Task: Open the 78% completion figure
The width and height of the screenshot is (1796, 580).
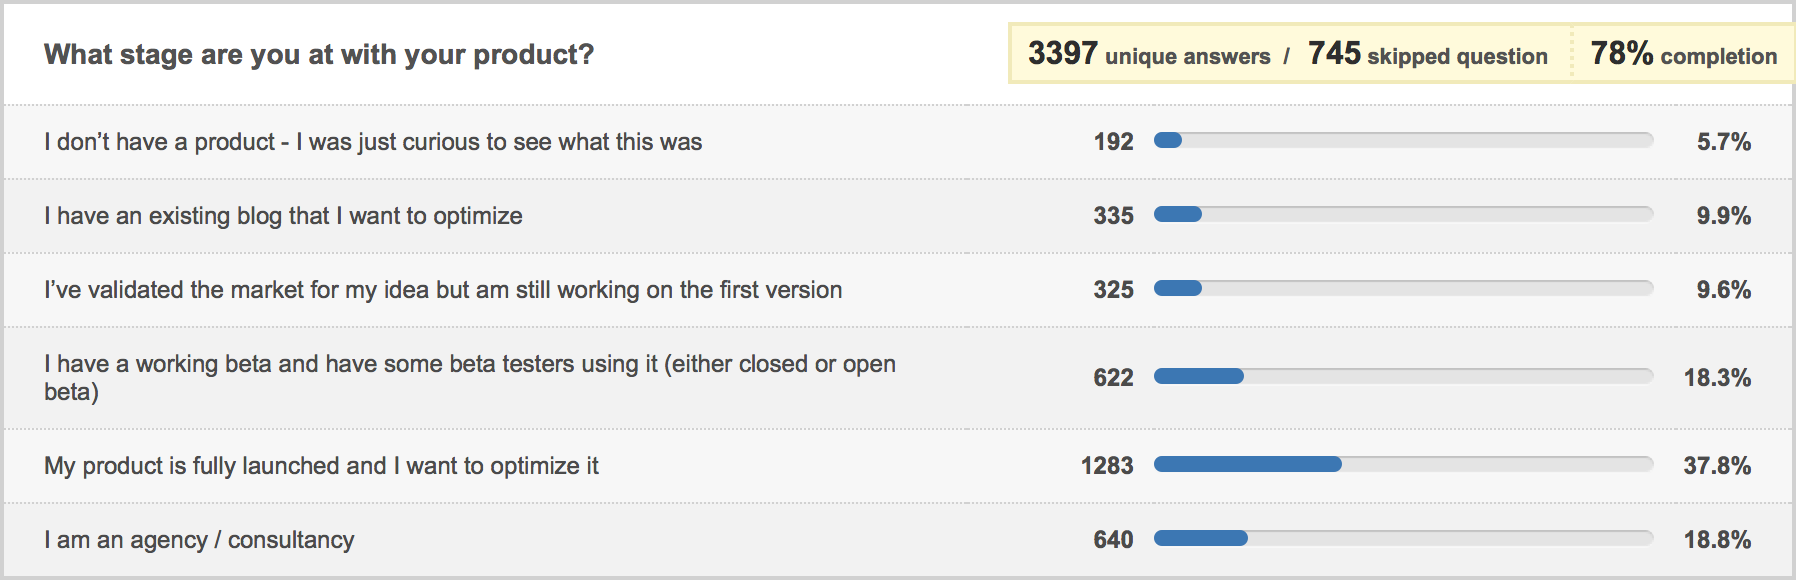Action: pos(1683,54)
